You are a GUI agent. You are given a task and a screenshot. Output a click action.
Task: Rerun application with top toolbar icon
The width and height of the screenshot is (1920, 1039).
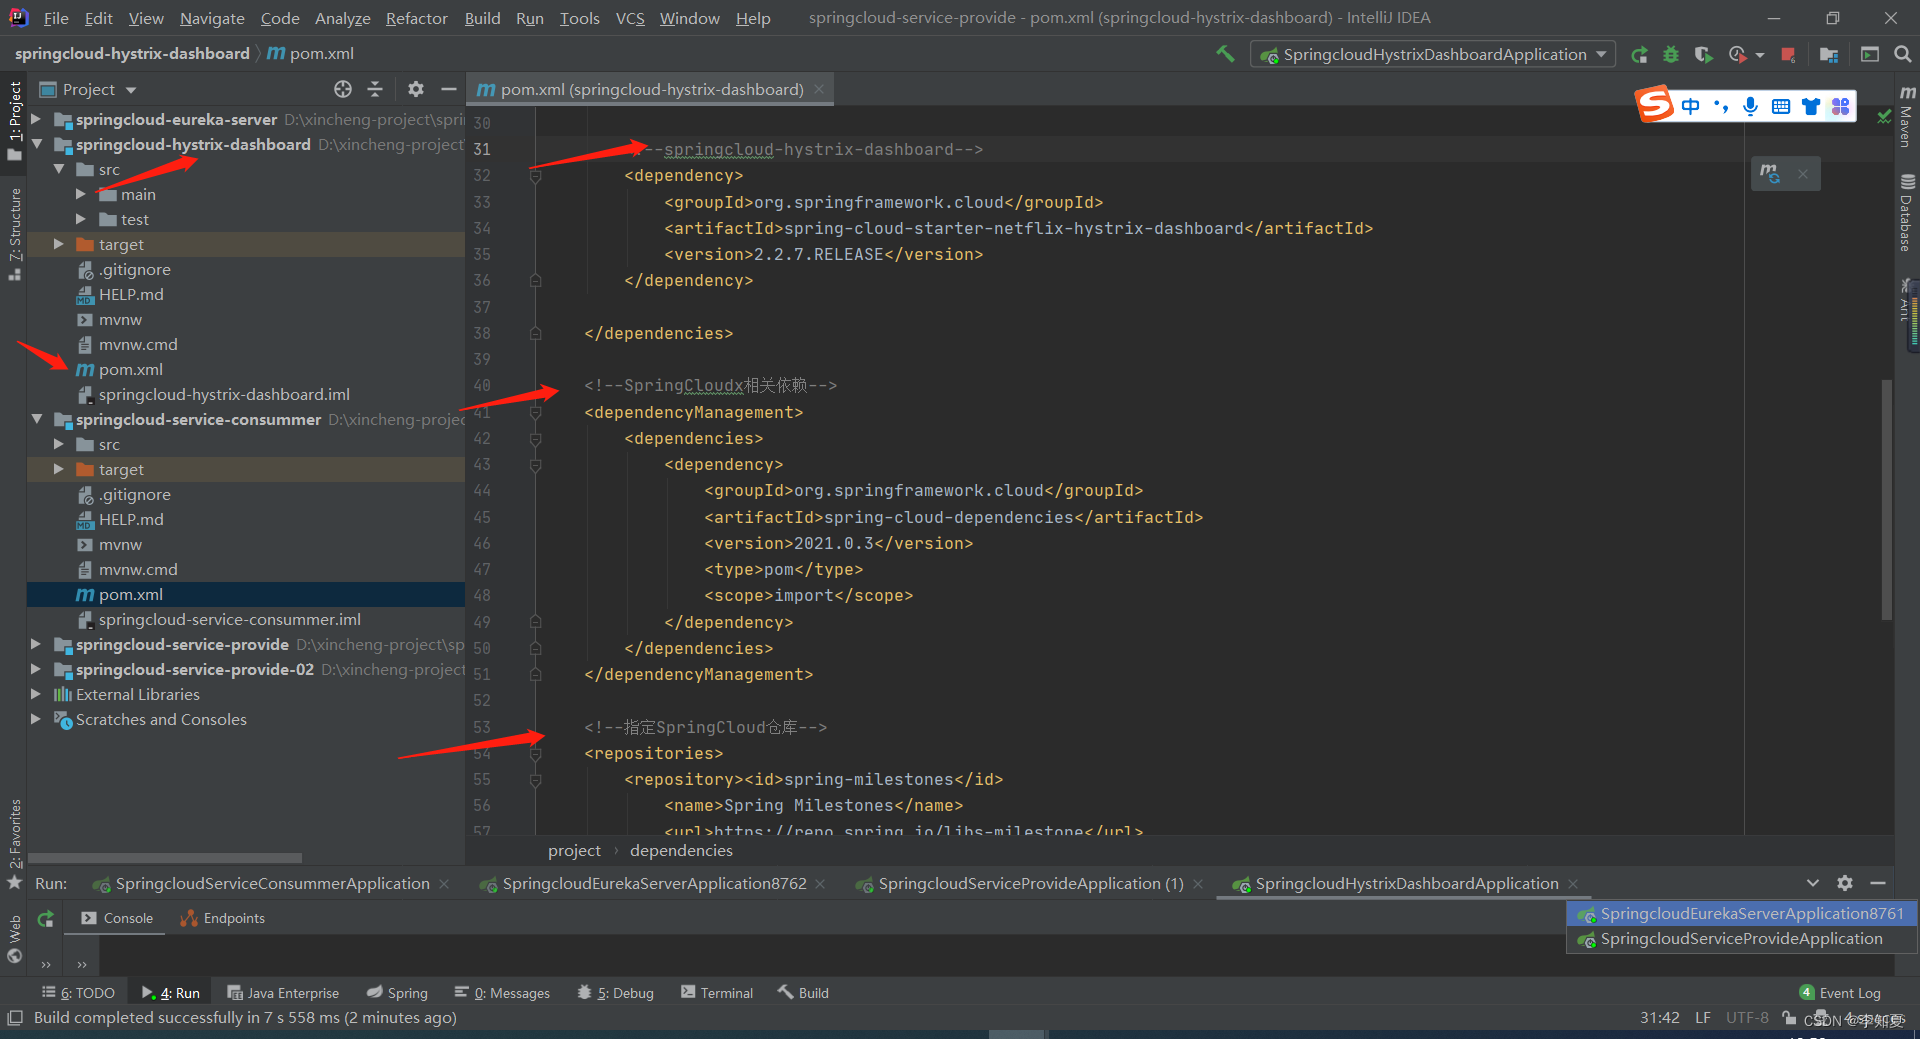(1639, 55)
